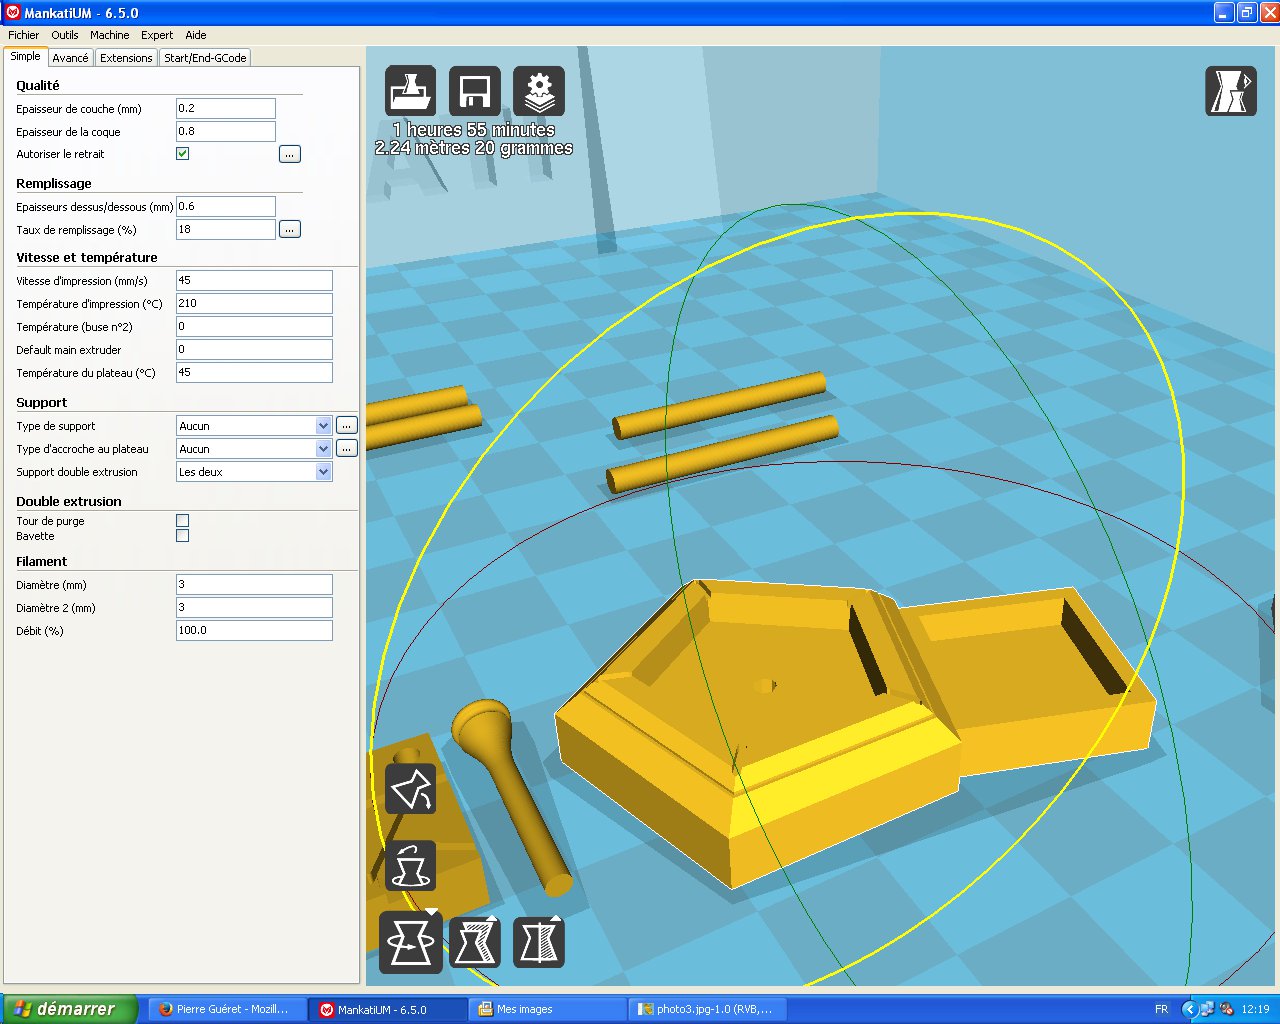Click the Vitesse d'impression field
Screen dimensions: 1280x1024
click(x=254, y=280)
